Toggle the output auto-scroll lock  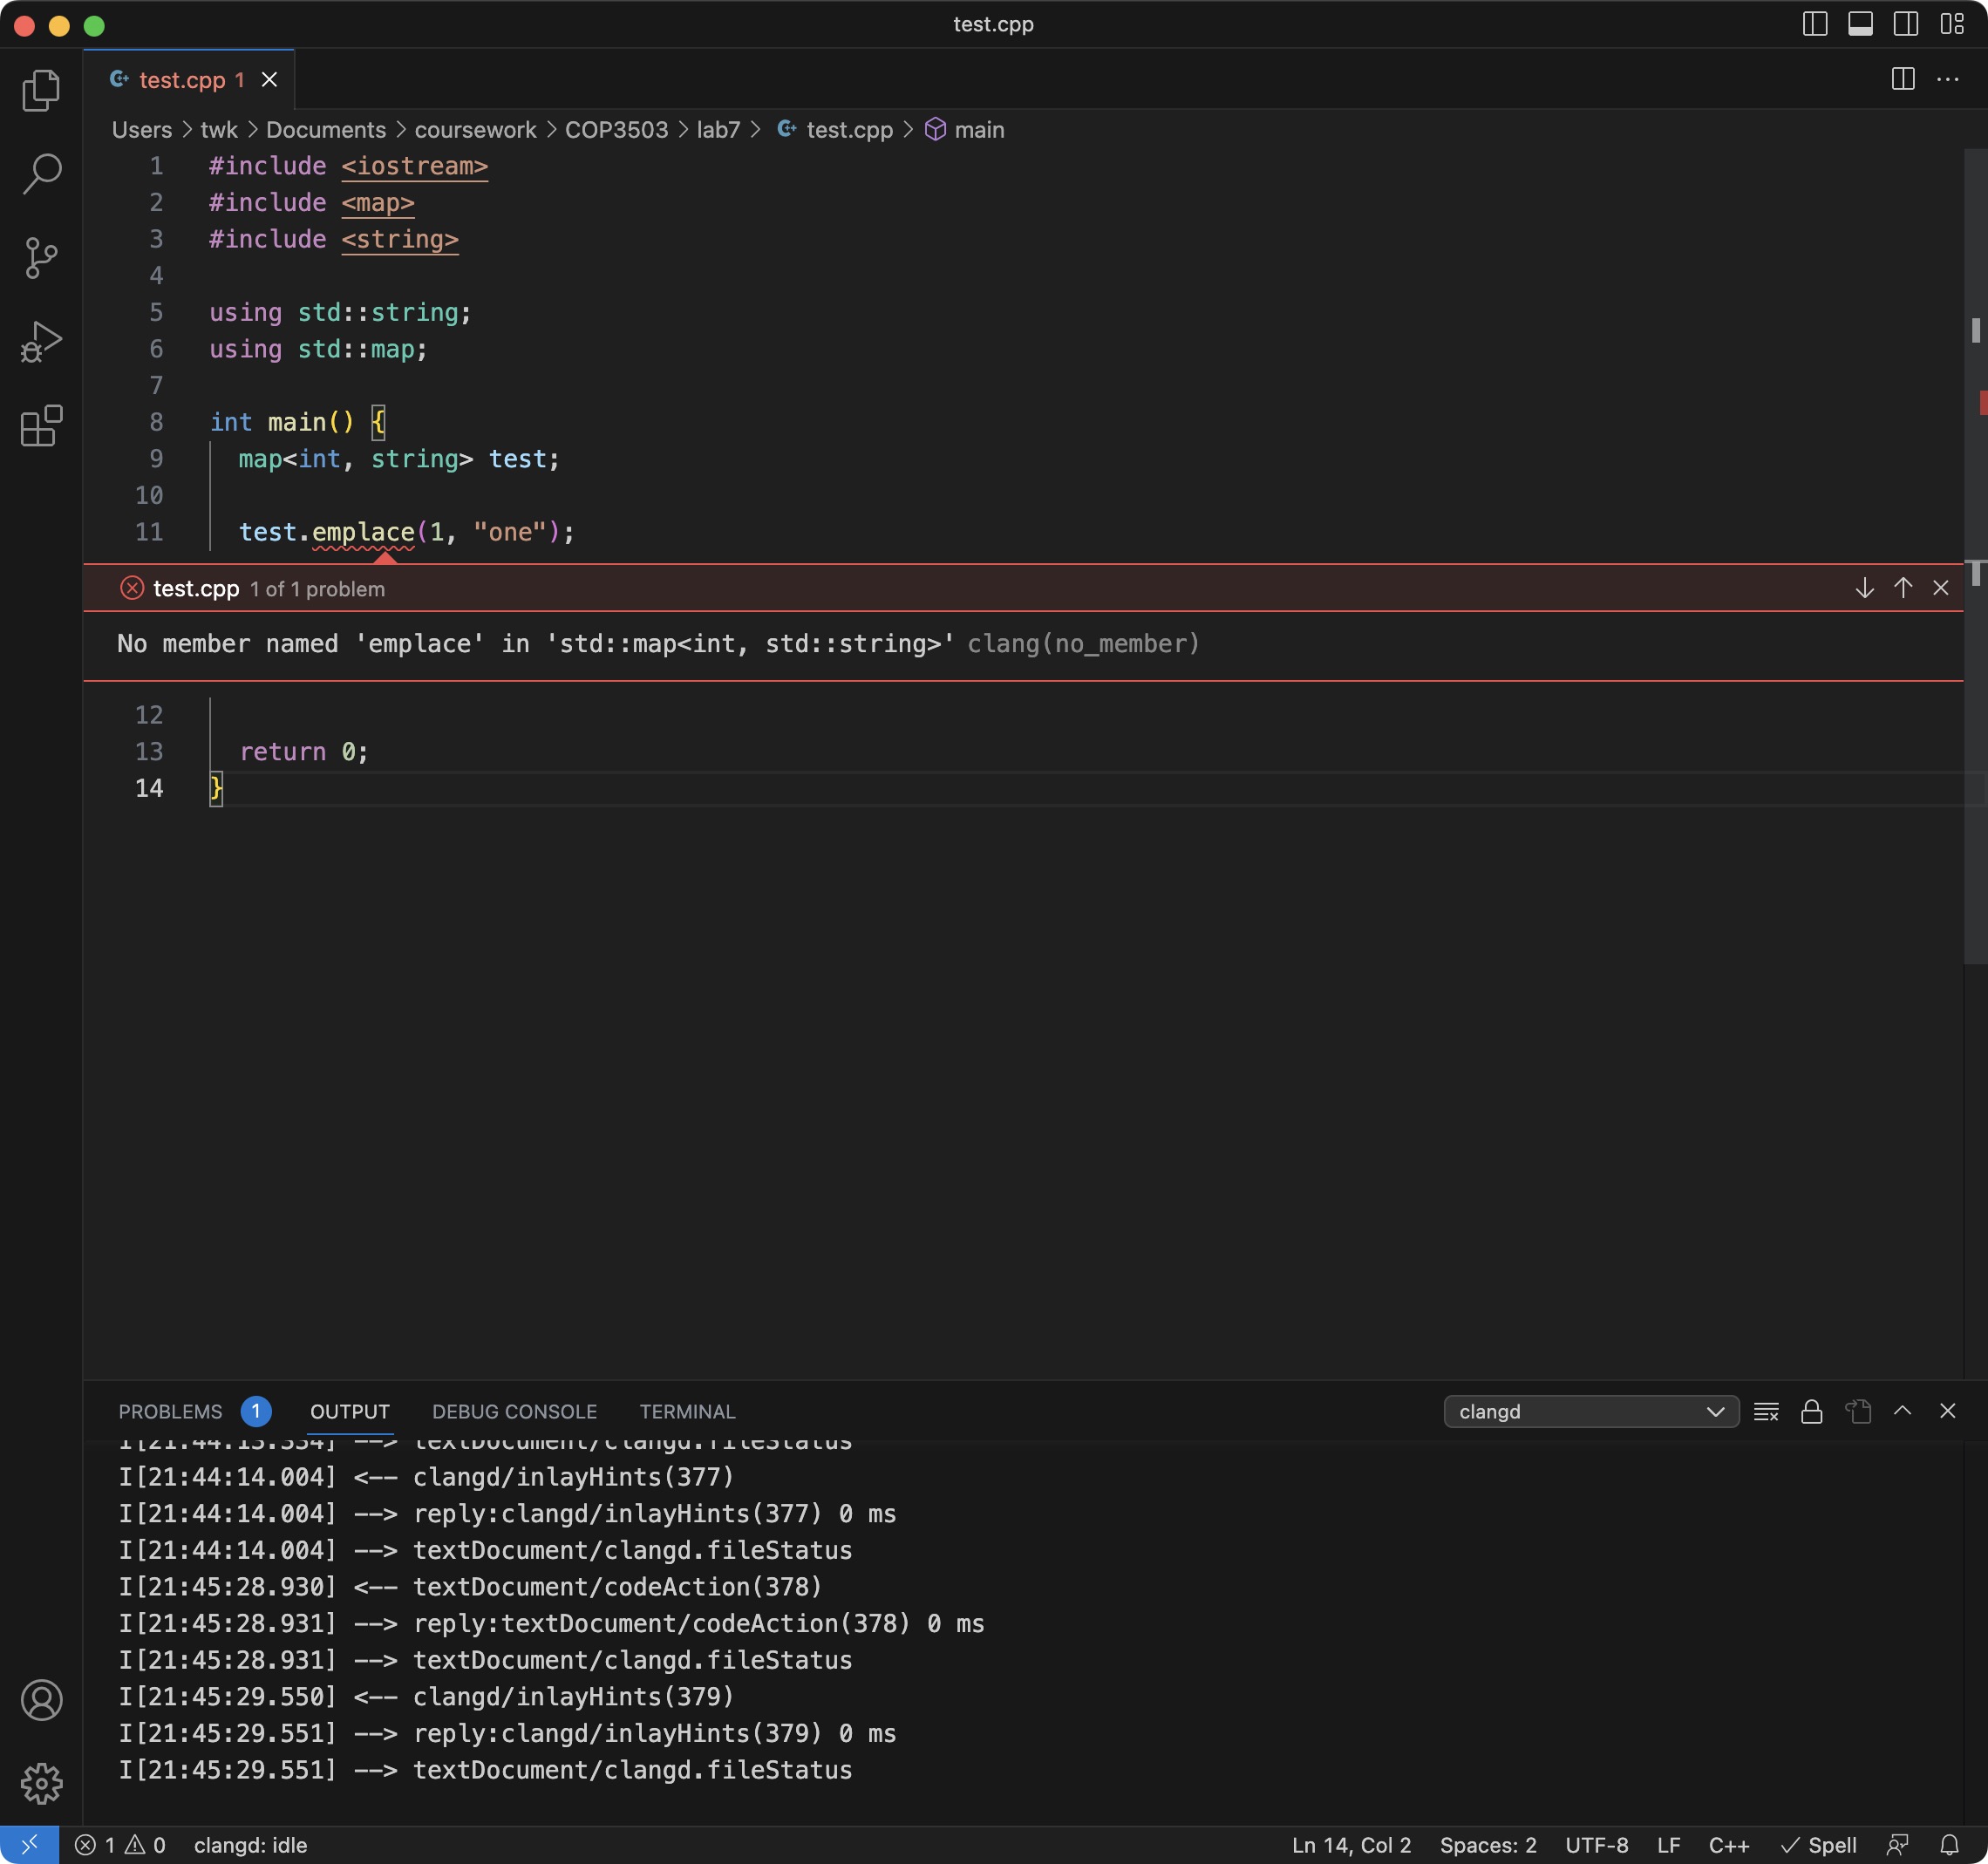coord(1811,1411)
